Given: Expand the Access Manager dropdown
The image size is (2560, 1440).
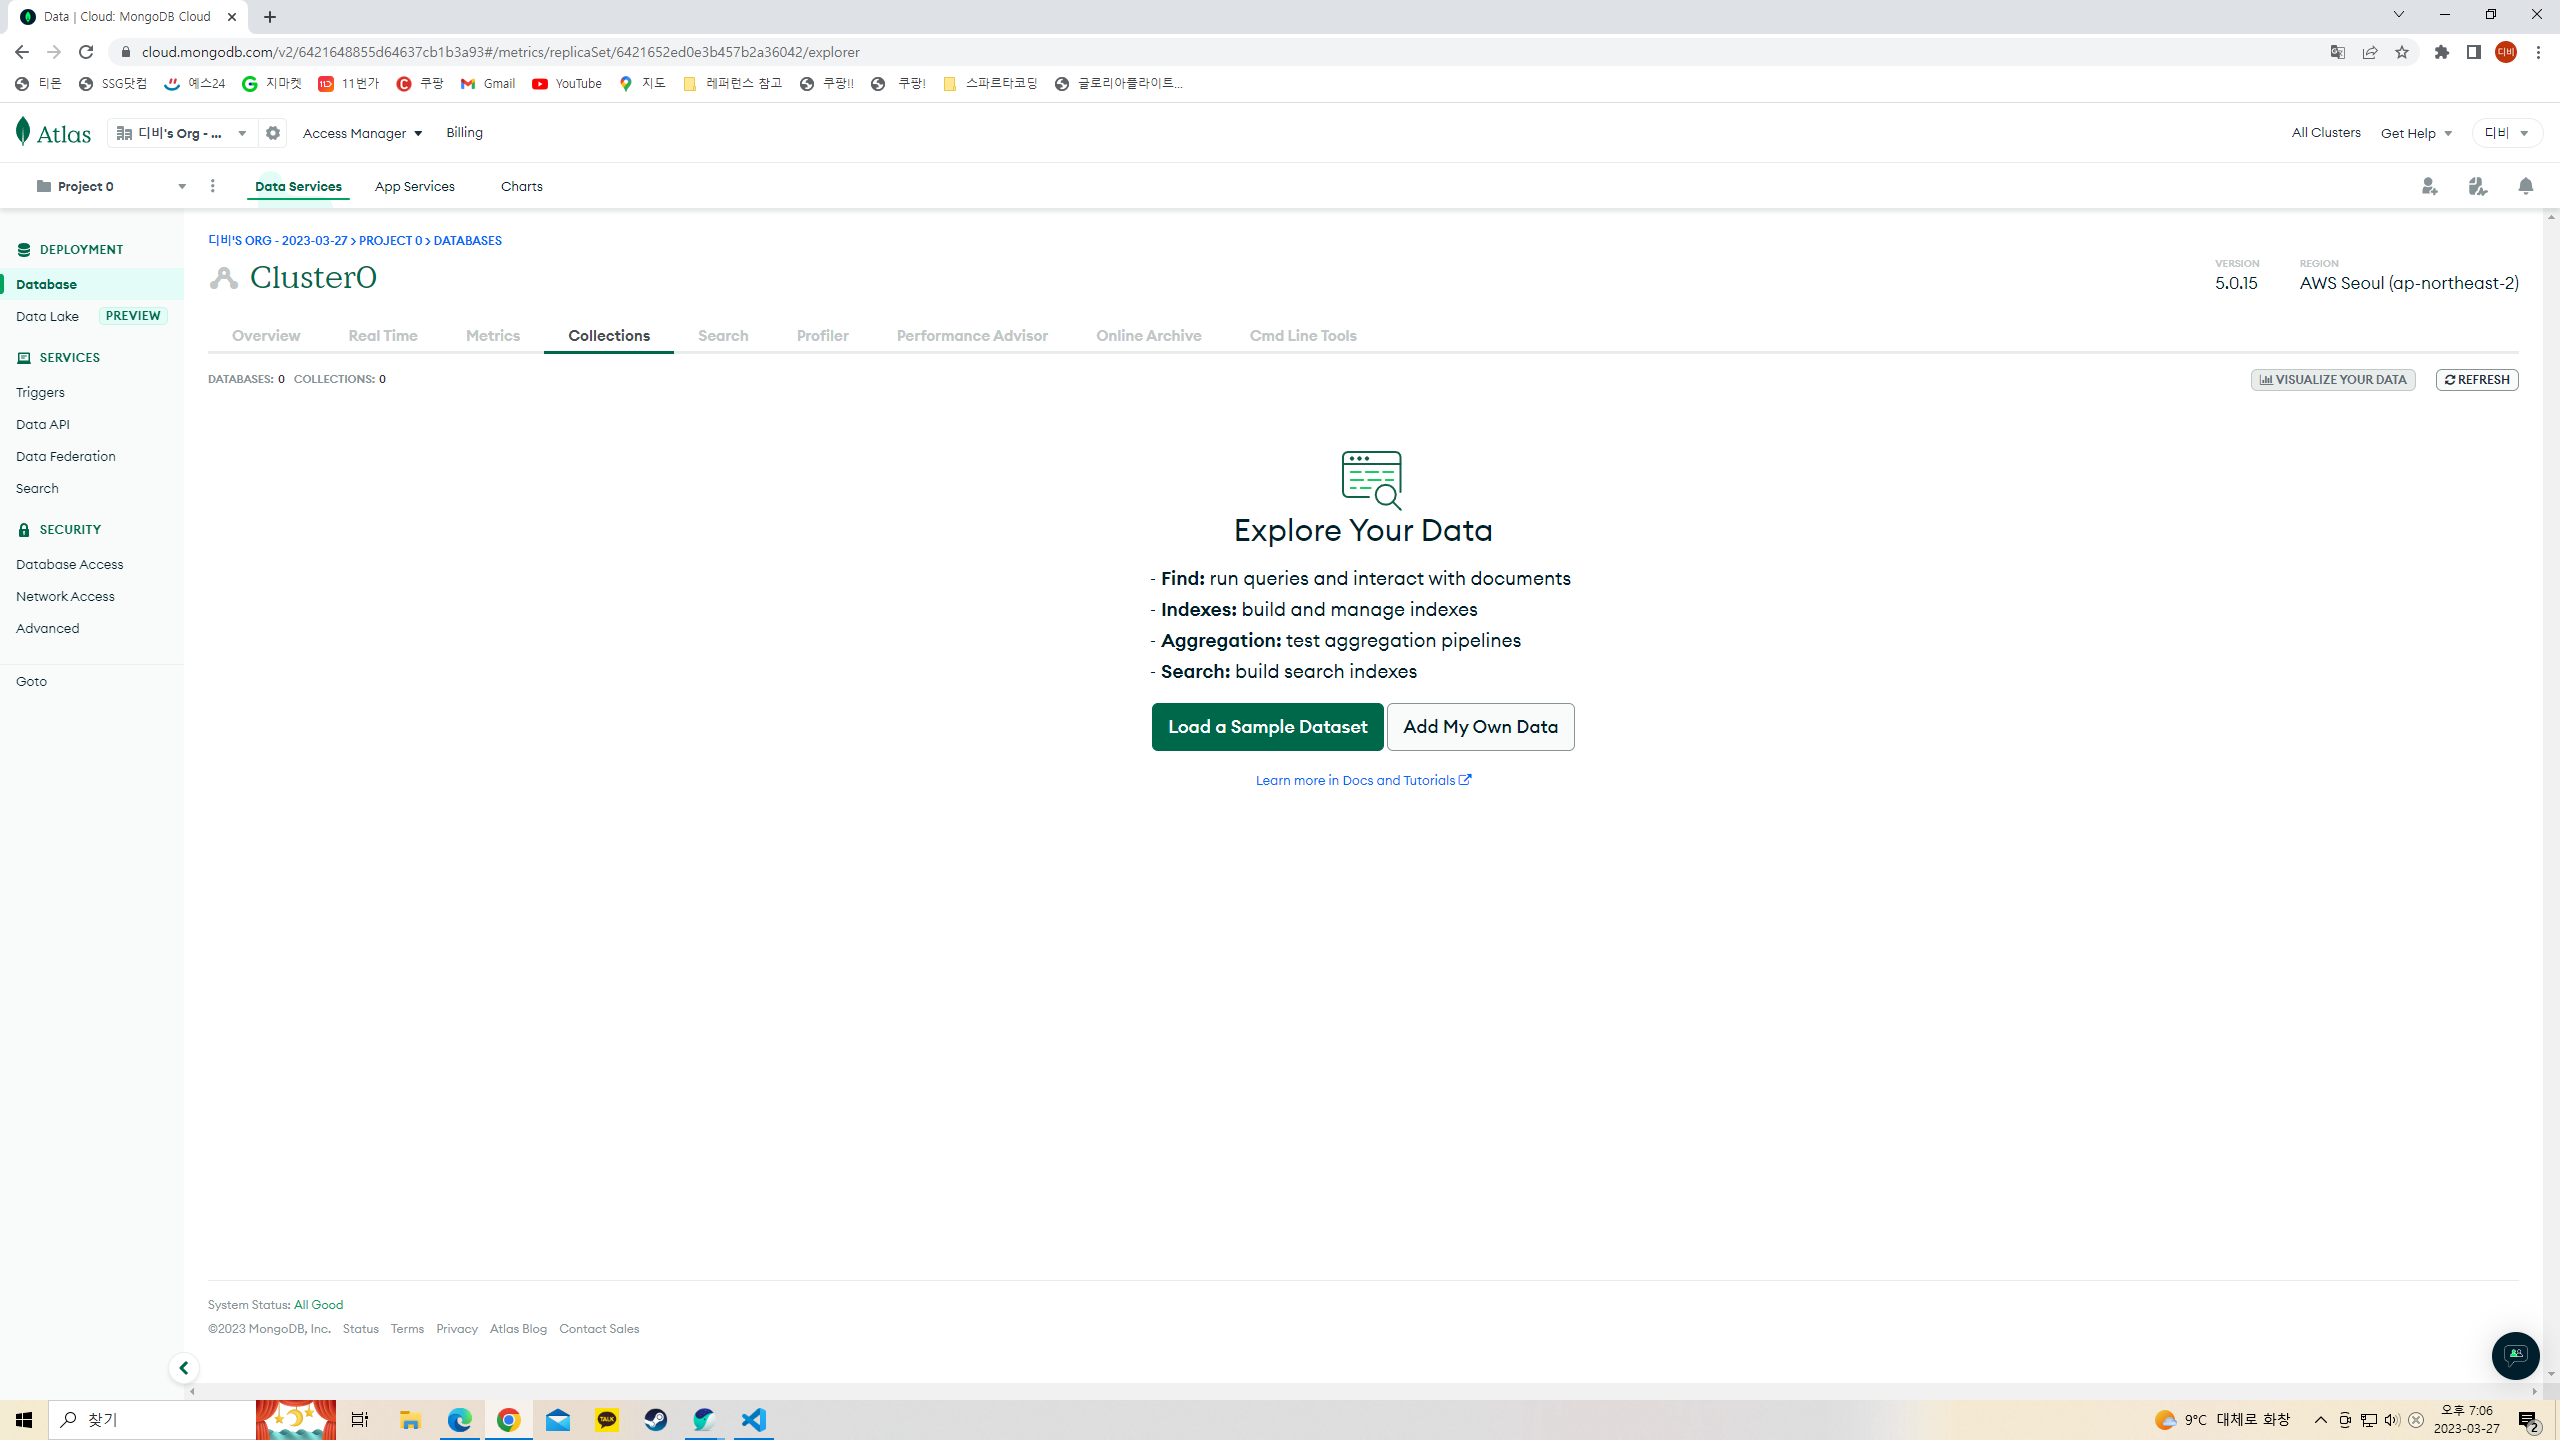Looking at the screenshot, I should 362,133.
